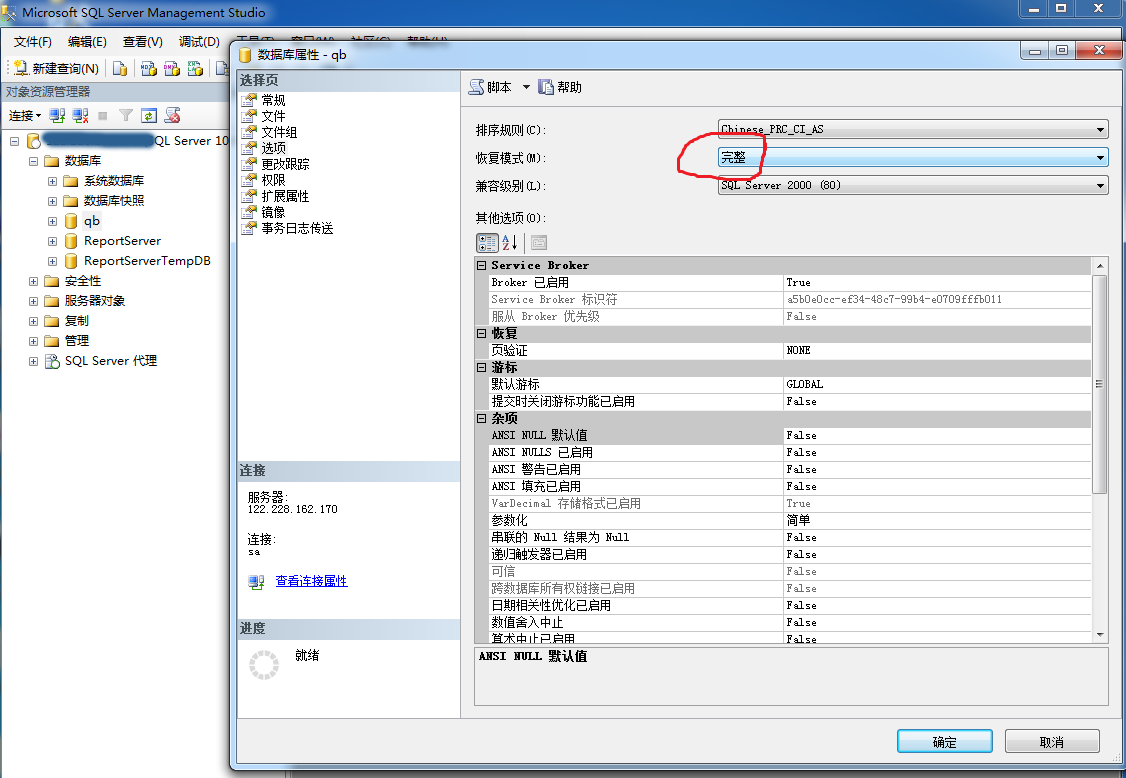Select the server node icon in the tree
This screenshot has width=1126, height=778.
34,141
